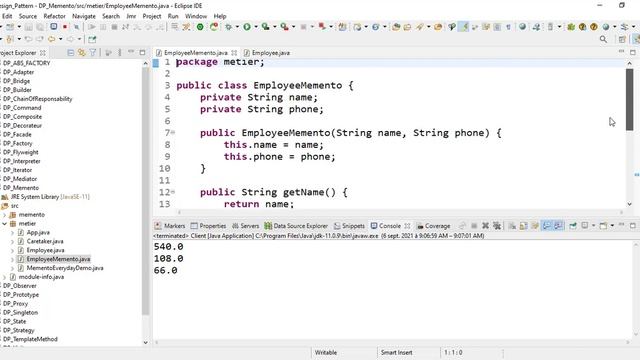640x360 pixels.
Task: Open the Debug button dropdown arrow
Action: point(237,27)
